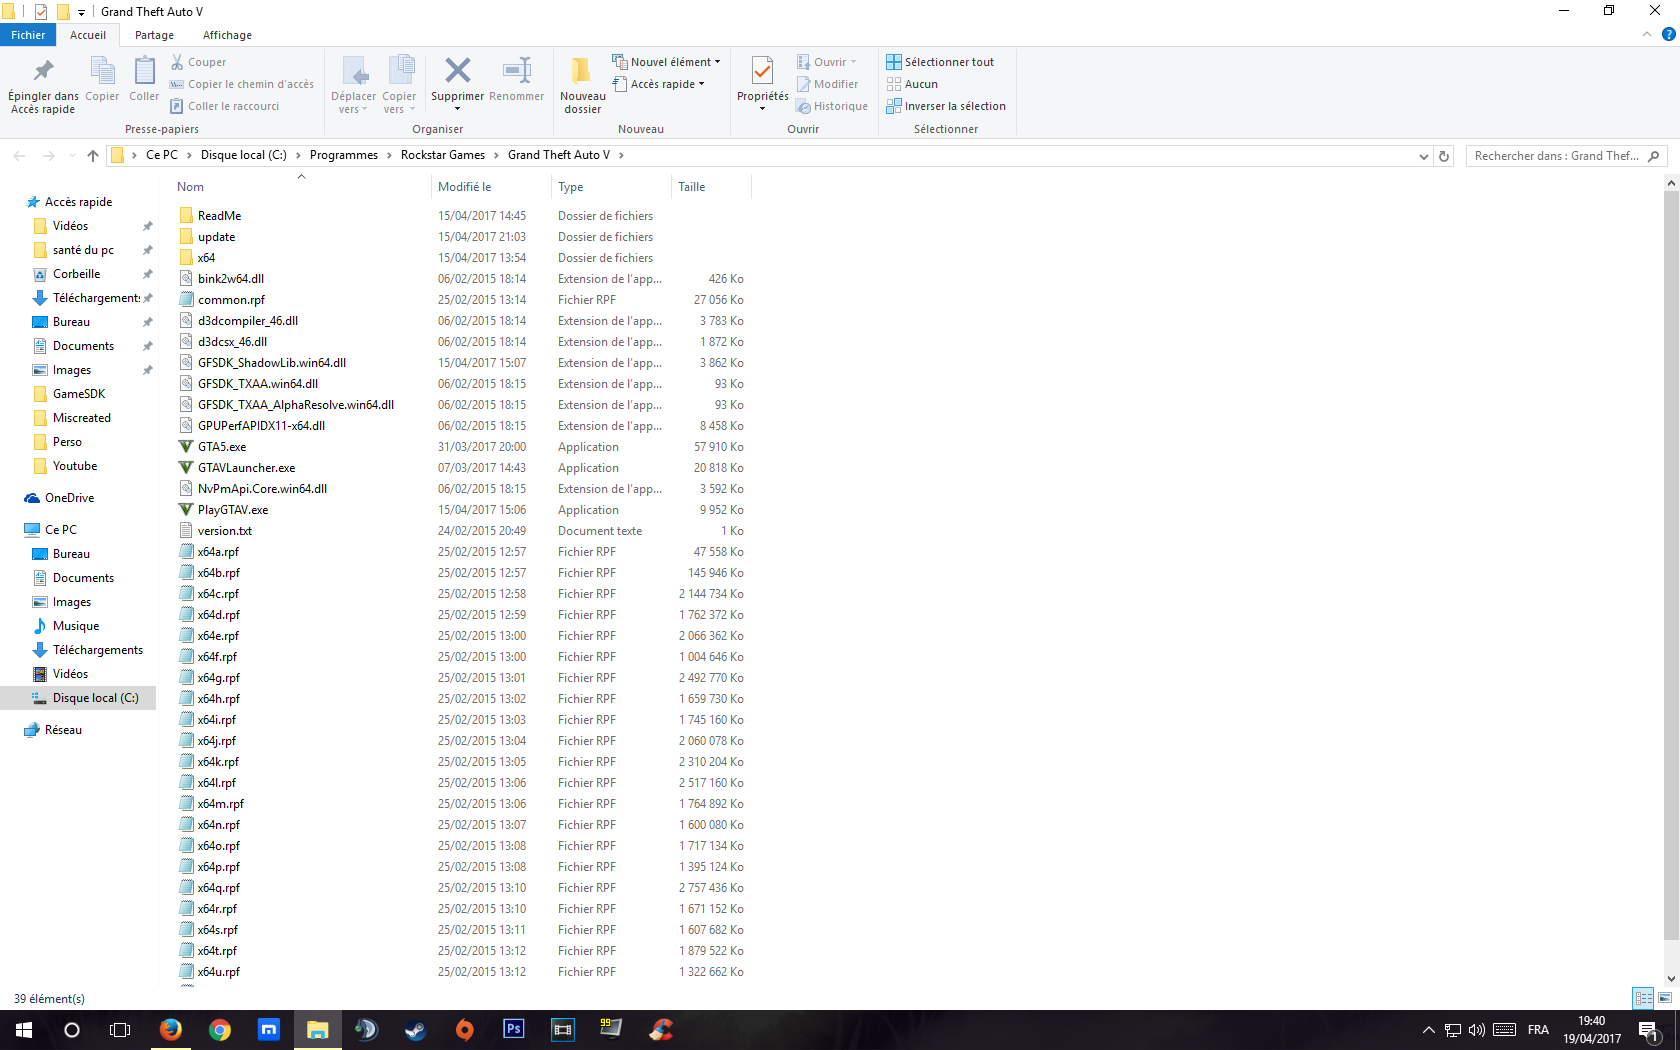Switch to large thumbnails view icon
Viewport: 1680px width, 1050px height.
click(1665, 998)
